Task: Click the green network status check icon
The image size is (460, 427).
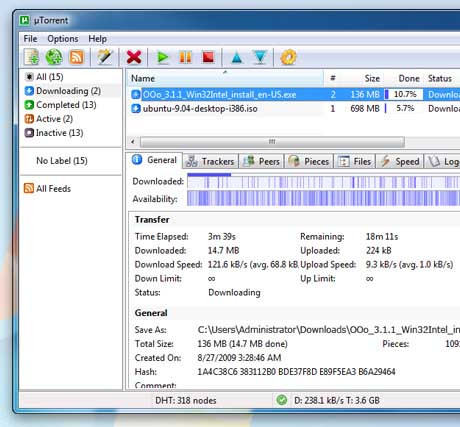Action: pos(282,400)
